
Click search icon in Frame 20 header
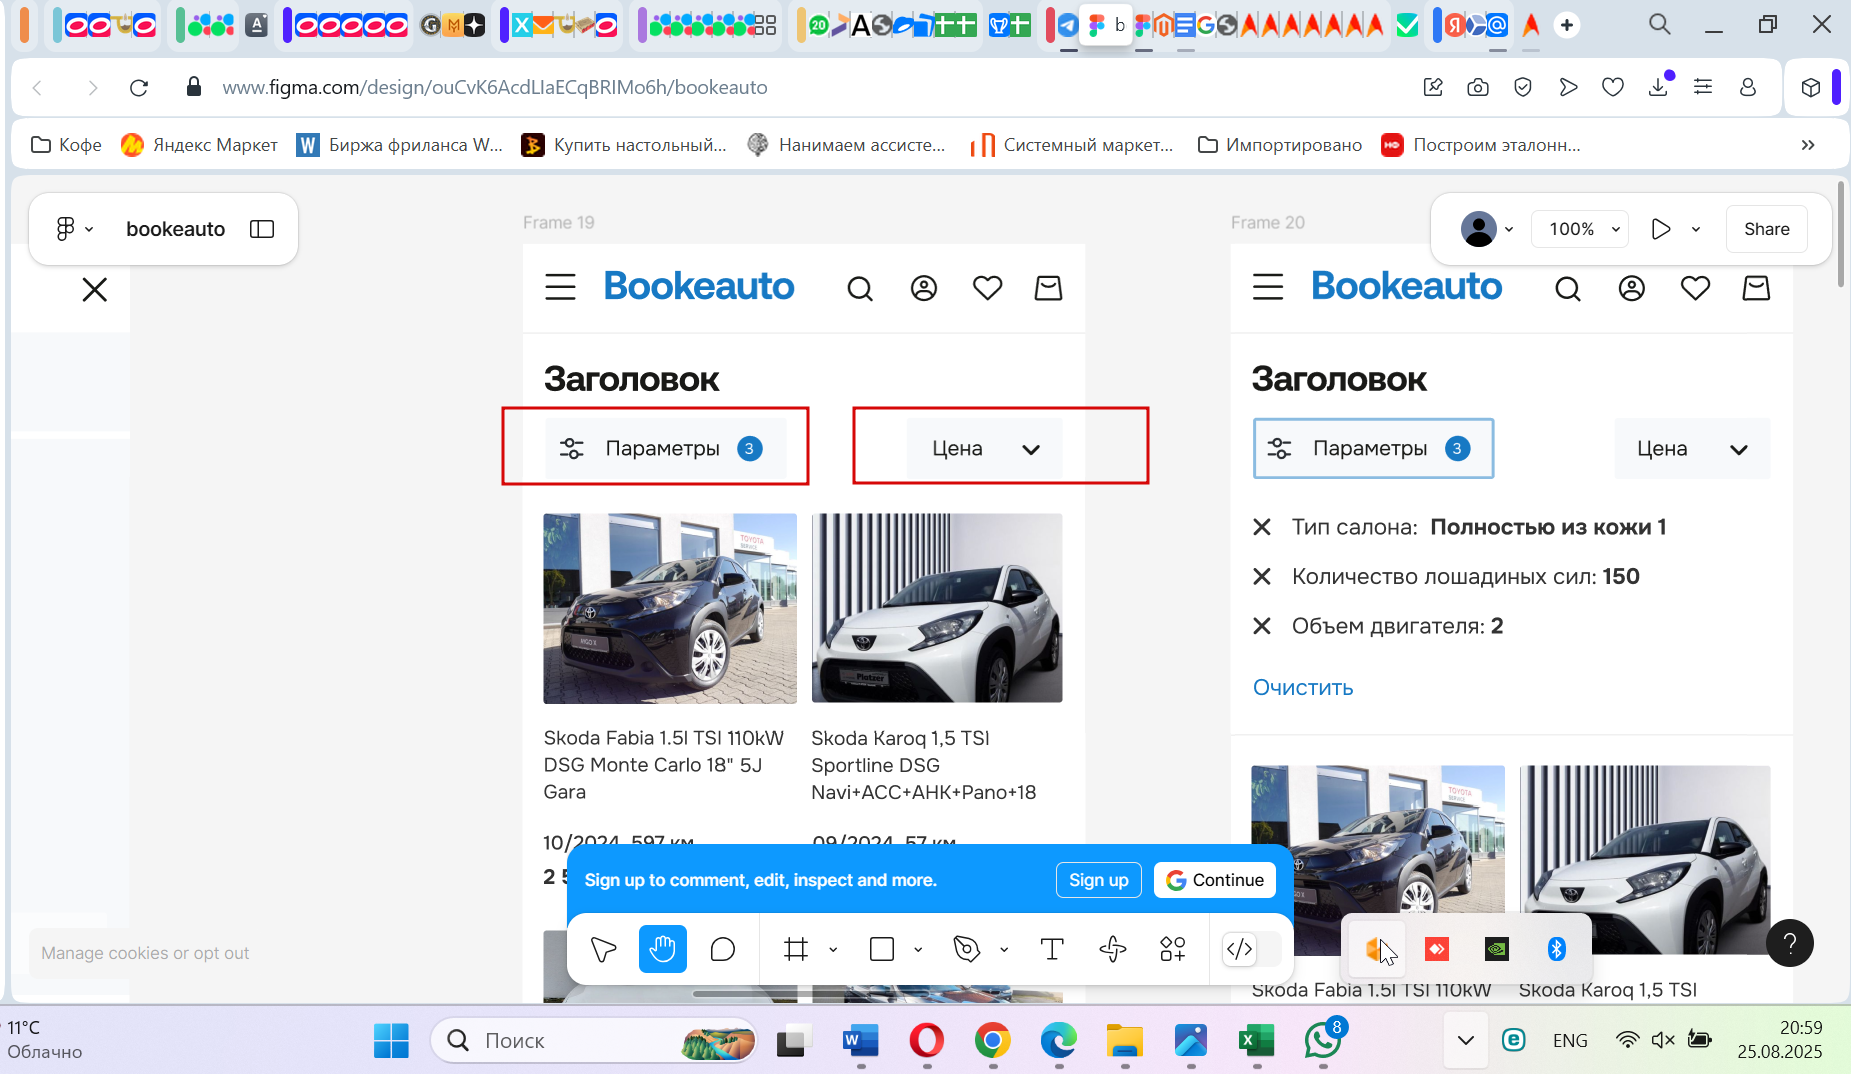click(x=1568, y=289)
